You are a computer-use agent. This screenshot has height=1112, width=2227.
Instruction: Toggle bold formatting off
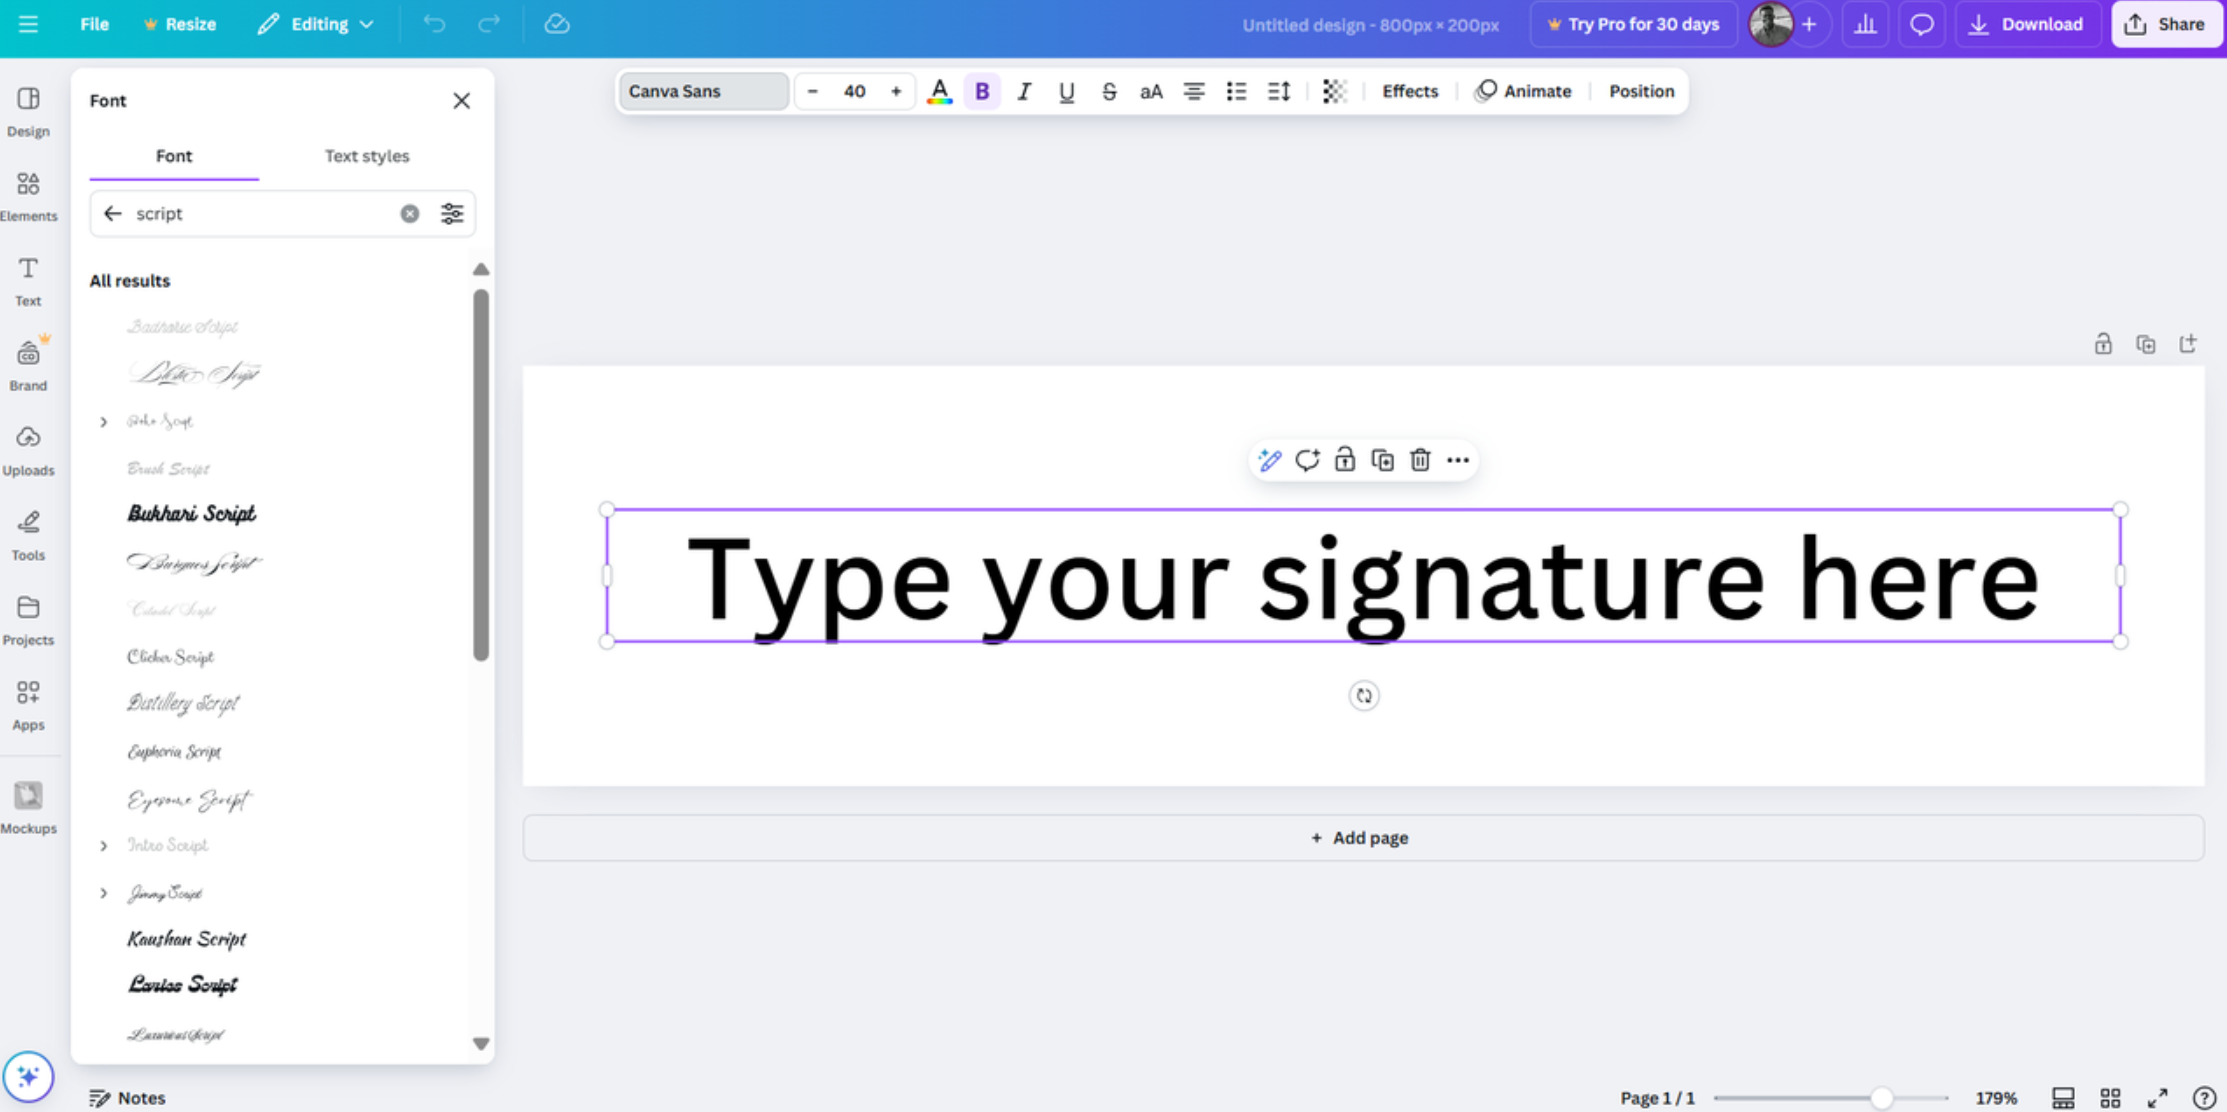click(981, 90)
